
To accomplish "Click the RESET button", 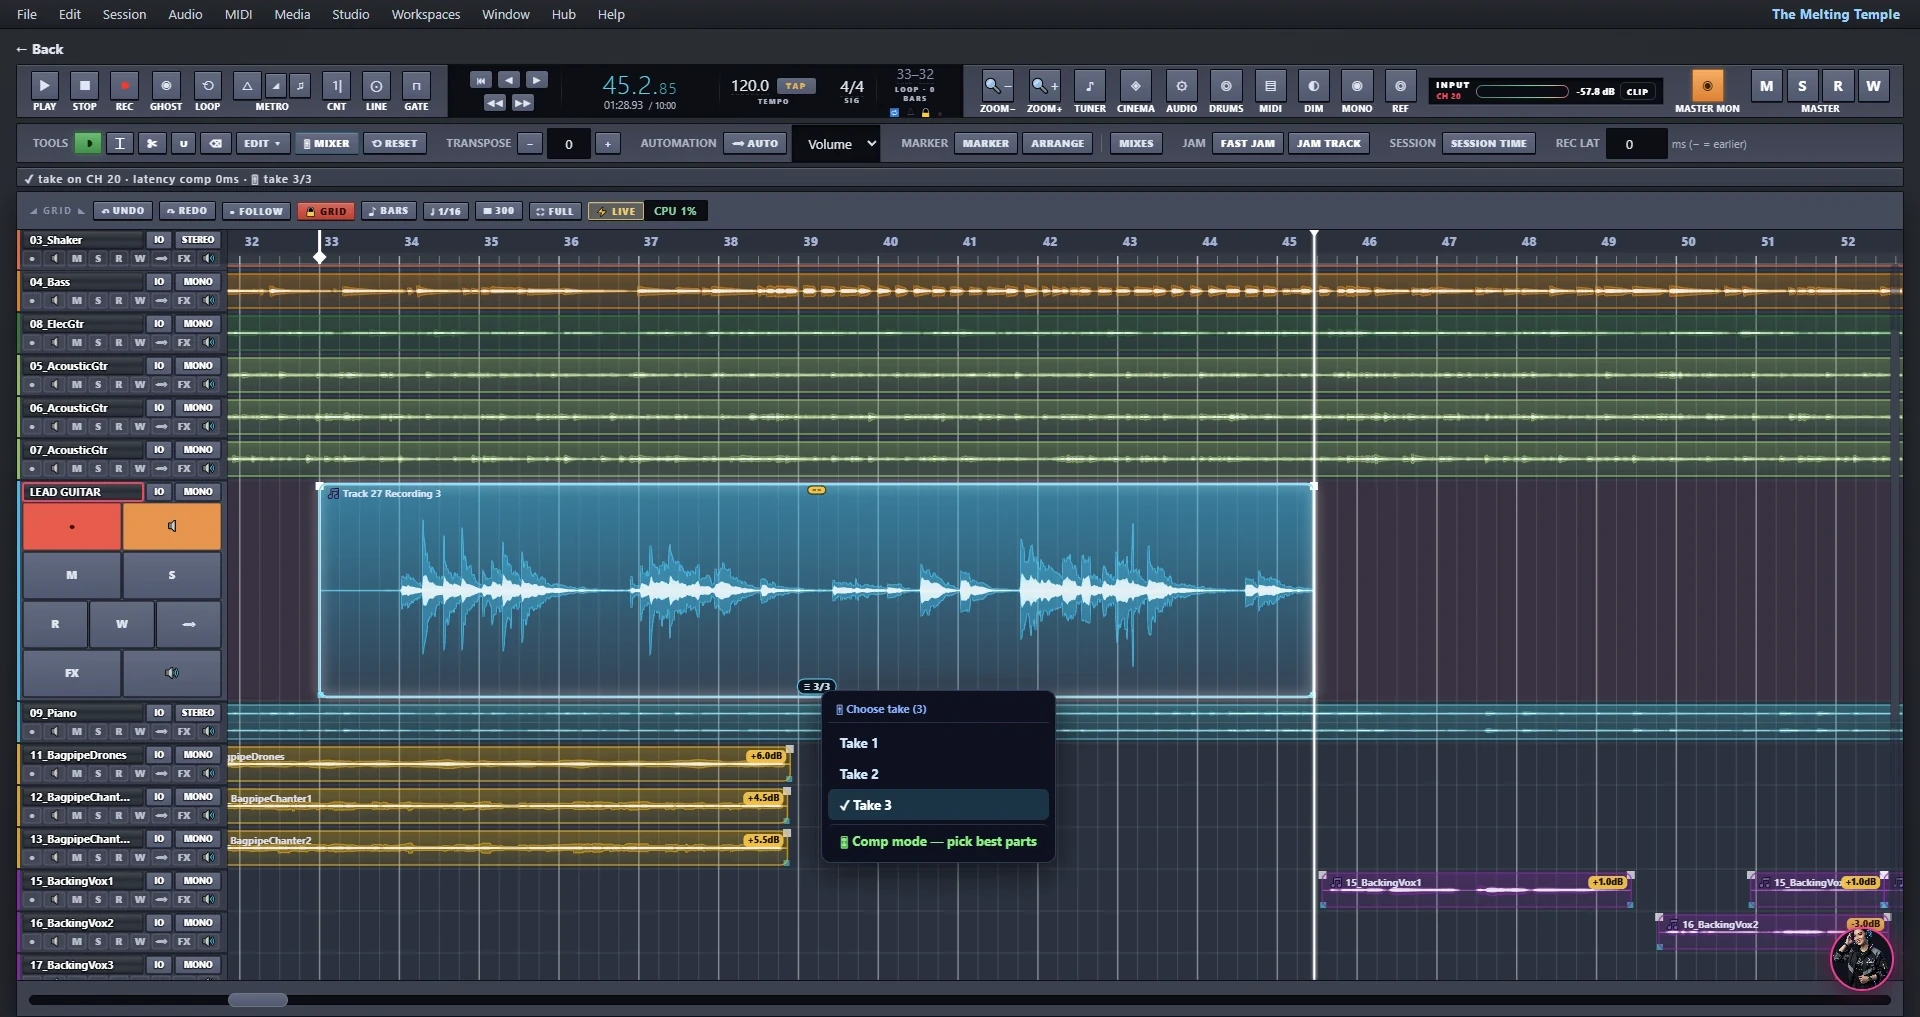I will [395, 143].
